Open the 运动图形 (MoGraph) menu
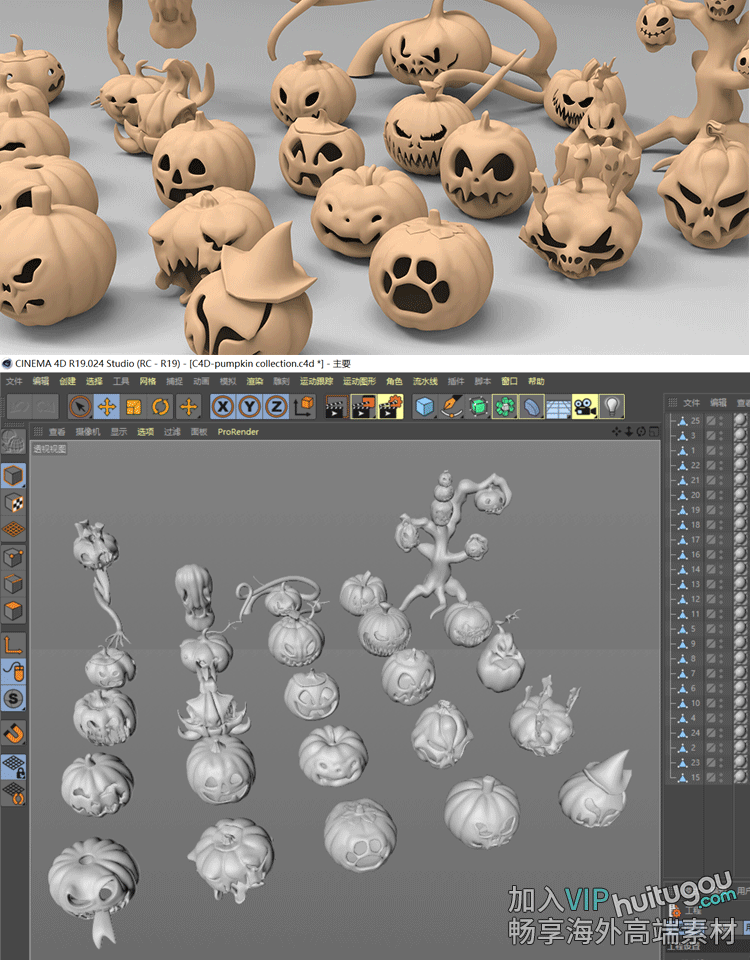 (359, 381)
